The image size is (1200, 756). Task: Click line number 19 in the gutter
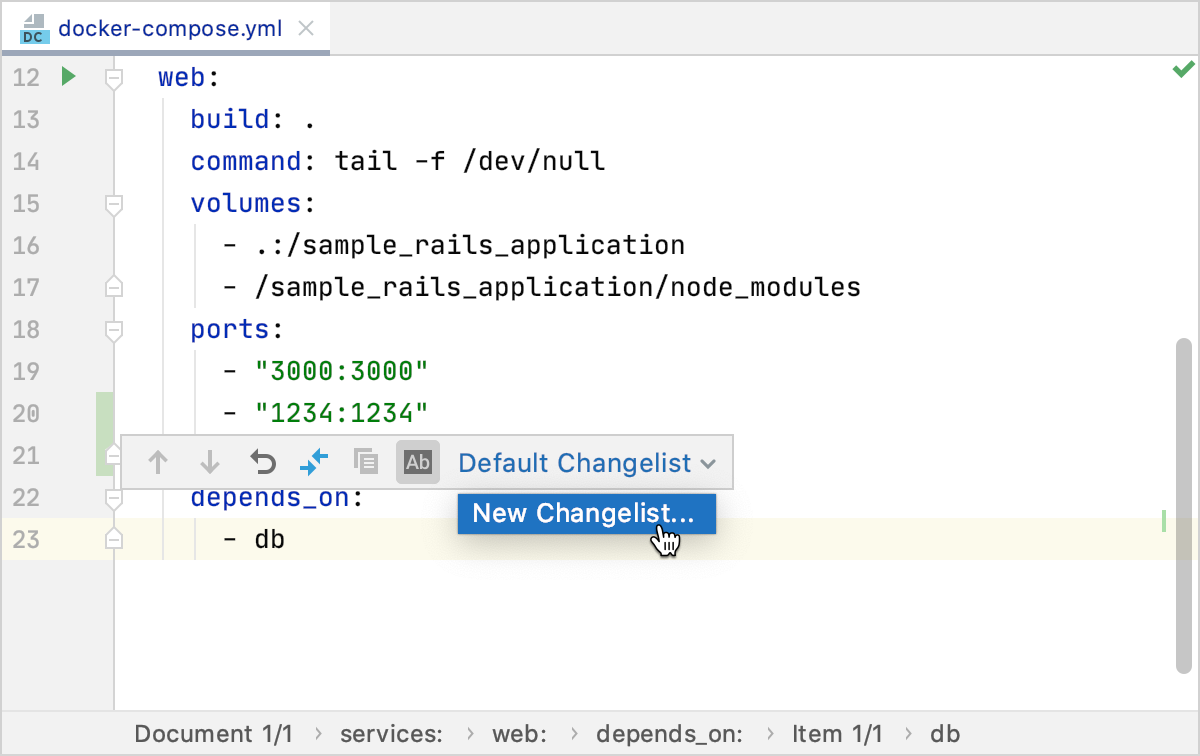tap(26, 371)
